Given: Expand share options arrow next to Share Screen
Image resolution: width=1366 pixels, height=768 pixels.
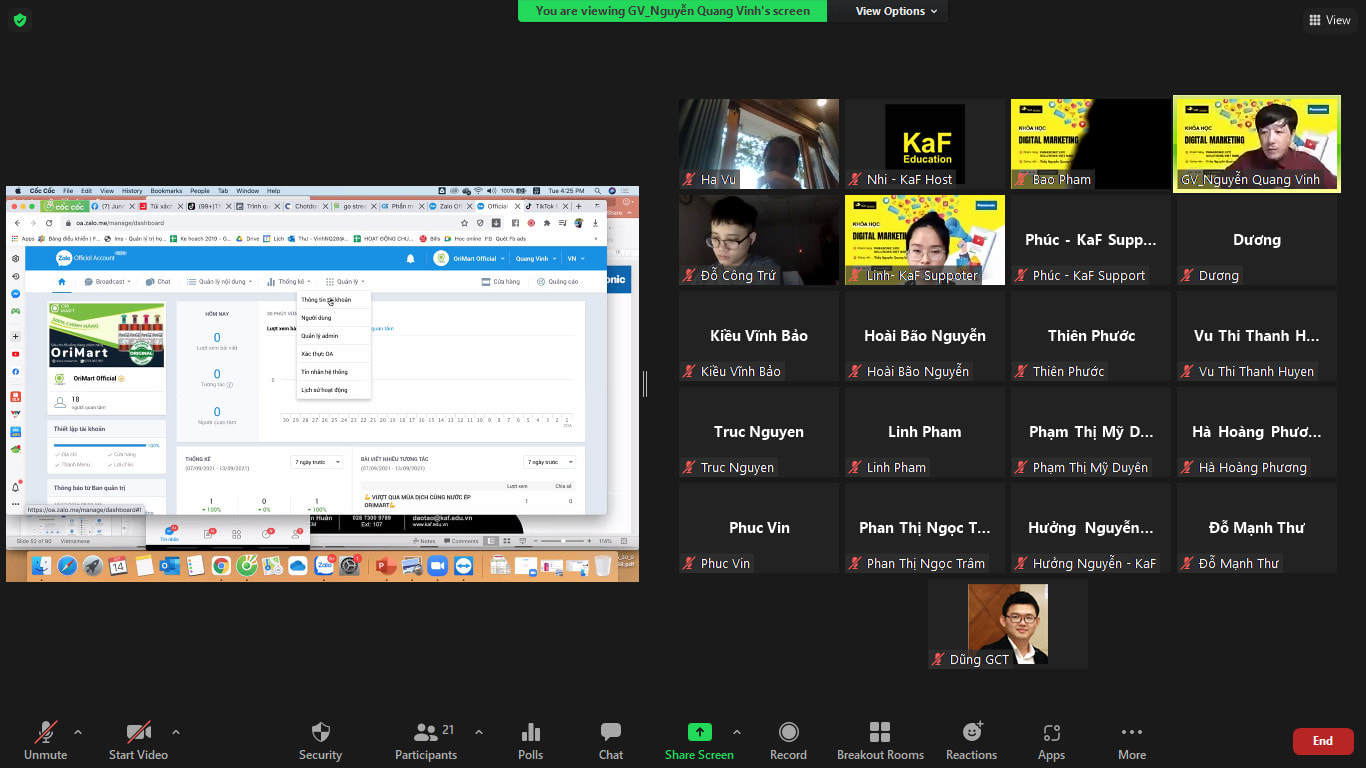Looking at the screenshot, I should [x=737, y=732].
